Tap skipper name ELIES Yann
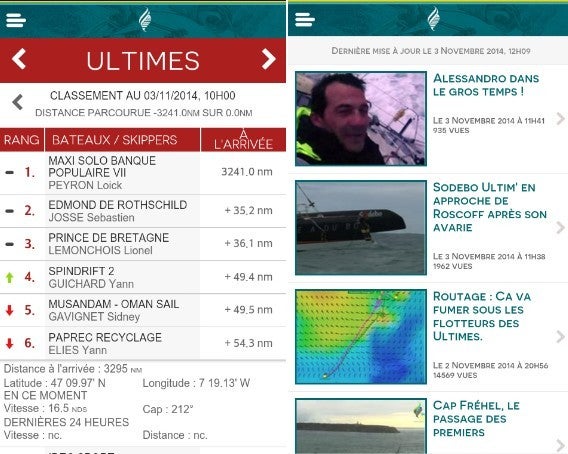Image resolution: width=568 pixels, height=454 pixels. pos(78,350)
